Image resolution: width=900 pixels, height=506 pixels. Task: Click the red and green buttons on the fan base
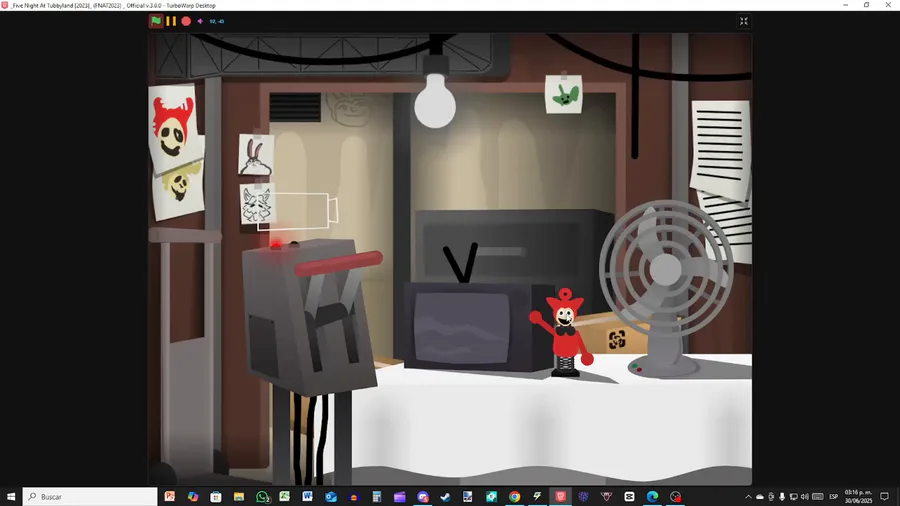[636, 368]
